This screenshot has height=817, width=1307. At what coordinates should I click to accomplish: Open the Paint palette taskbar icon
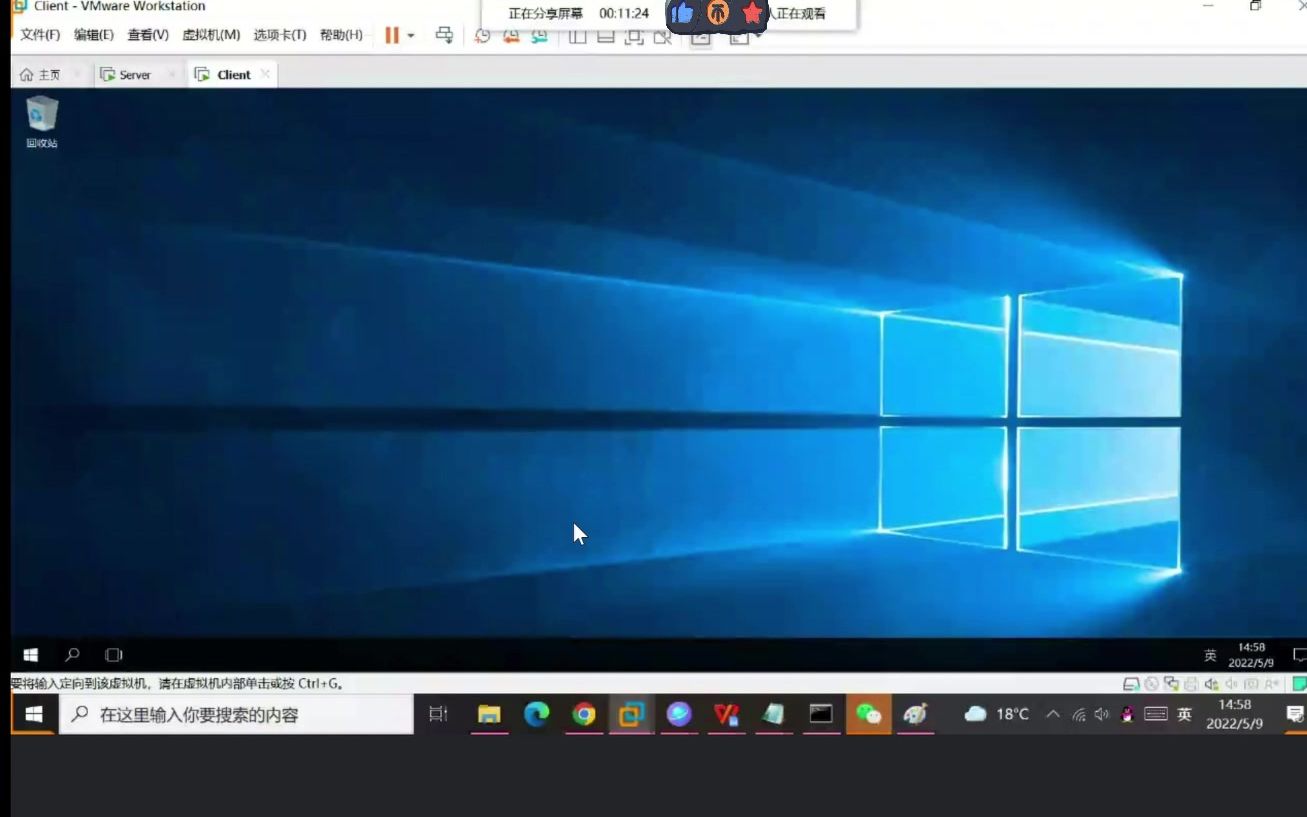pyautogui.click(x=915, y=714)
